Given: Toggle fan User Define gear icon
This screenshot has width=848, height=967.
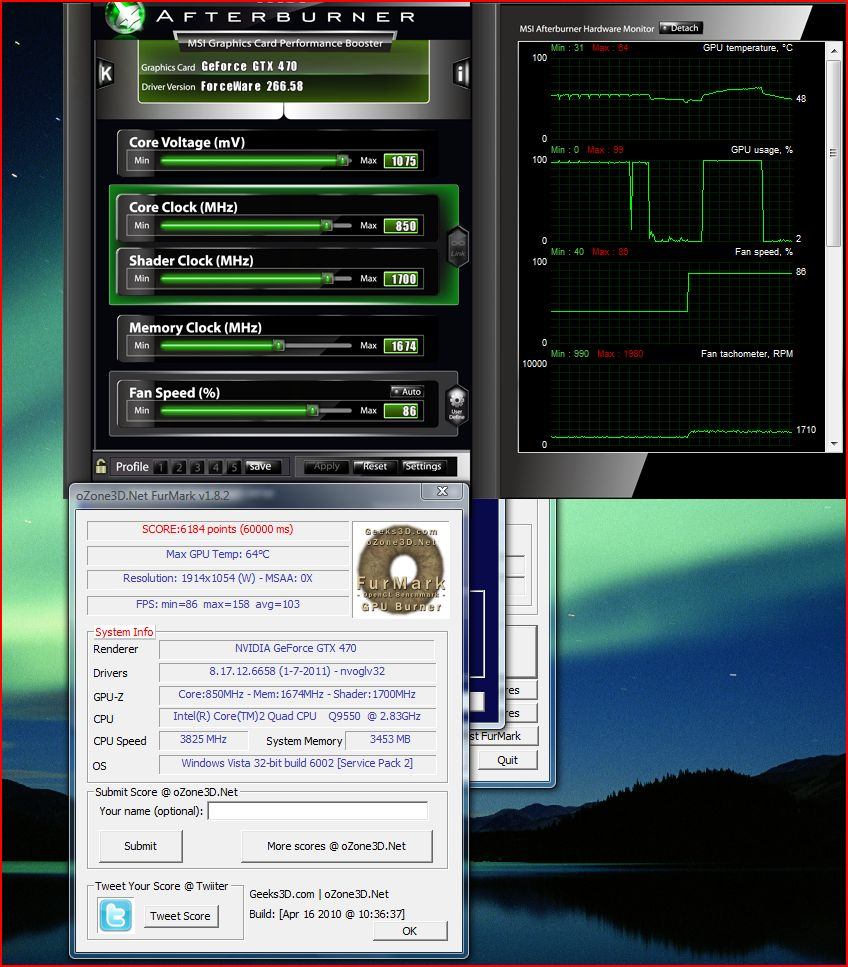Looking at the screenshot, I should [456, 405].
